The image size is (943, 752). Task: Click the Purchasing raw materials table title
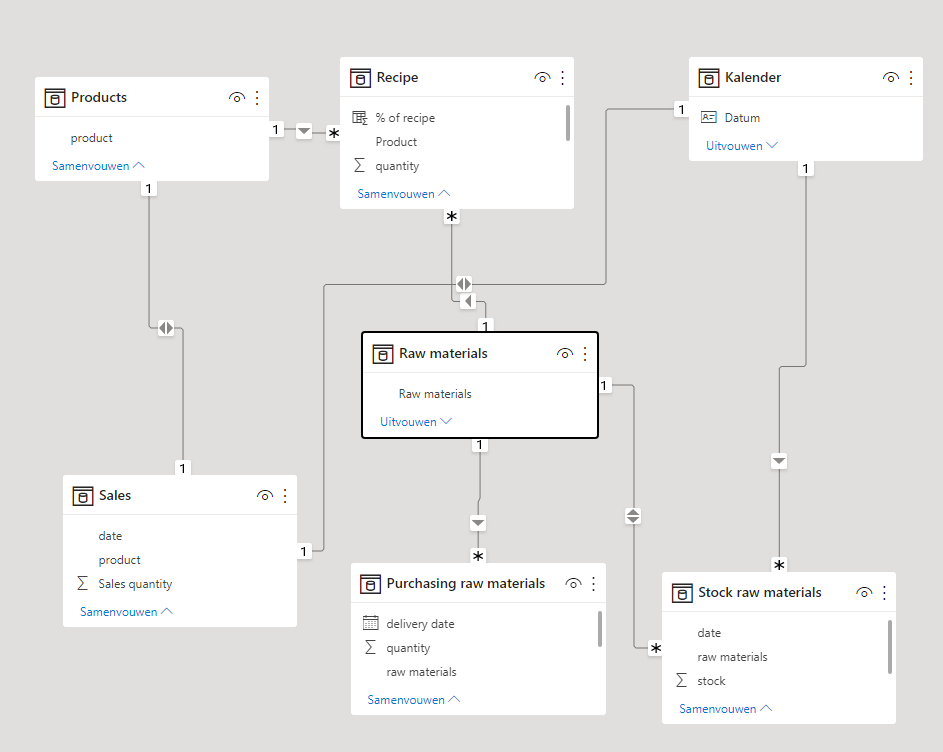pos(465,584)
